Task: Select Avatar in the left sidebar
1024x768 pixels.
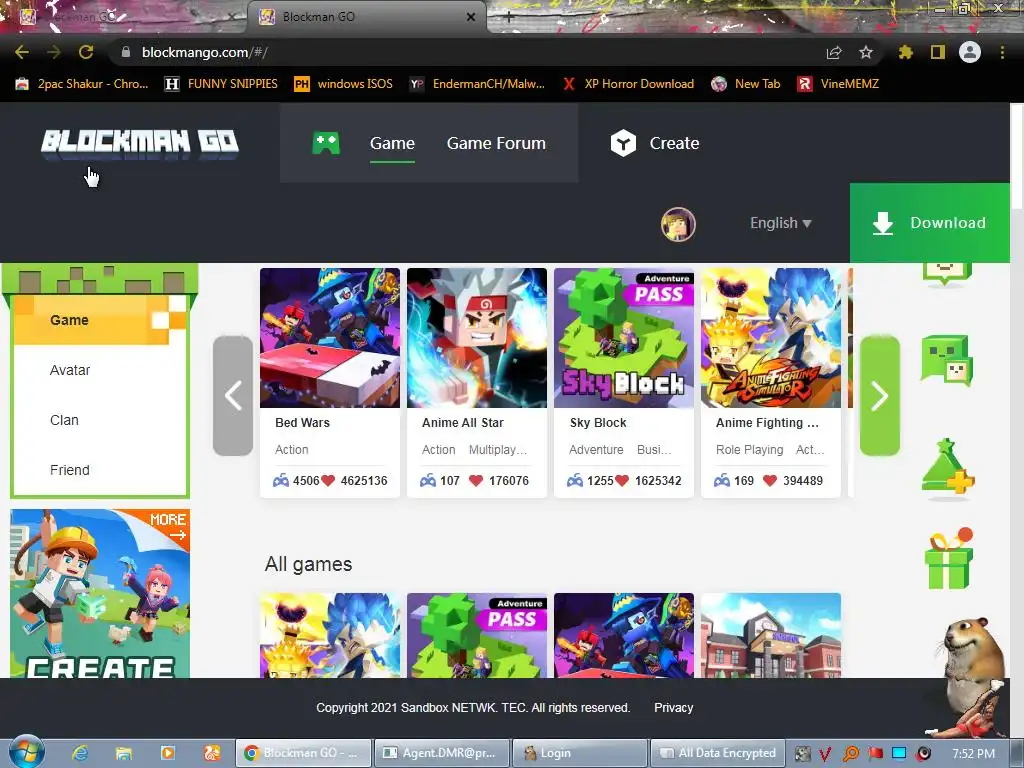Action: click(x=70, y=370)
